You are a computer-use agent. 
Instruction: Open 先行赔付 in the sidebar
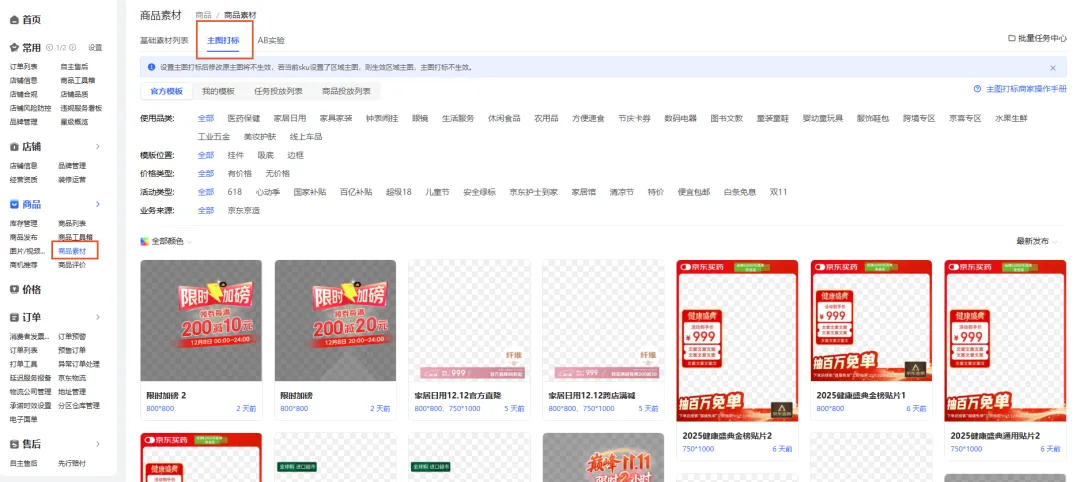pos(72,463)
